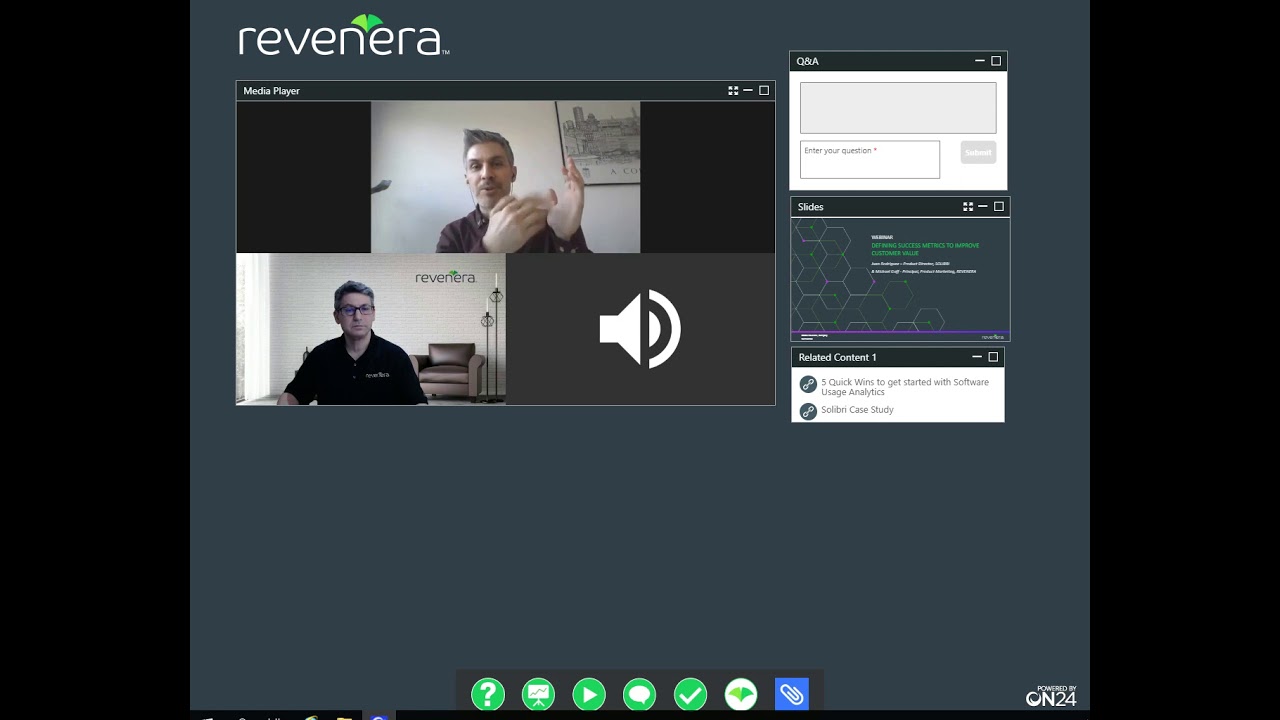The height and width of the screenshot is (720, 1280).
Task: Open the Help question mark widget
Action: (488, 694)
